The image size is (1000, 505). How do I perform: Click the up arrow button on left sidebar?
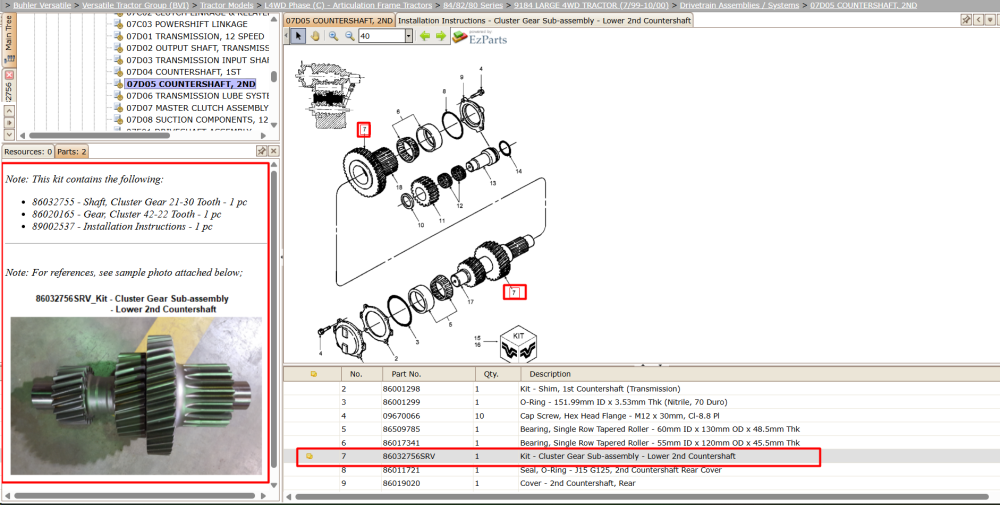point(9,110)
